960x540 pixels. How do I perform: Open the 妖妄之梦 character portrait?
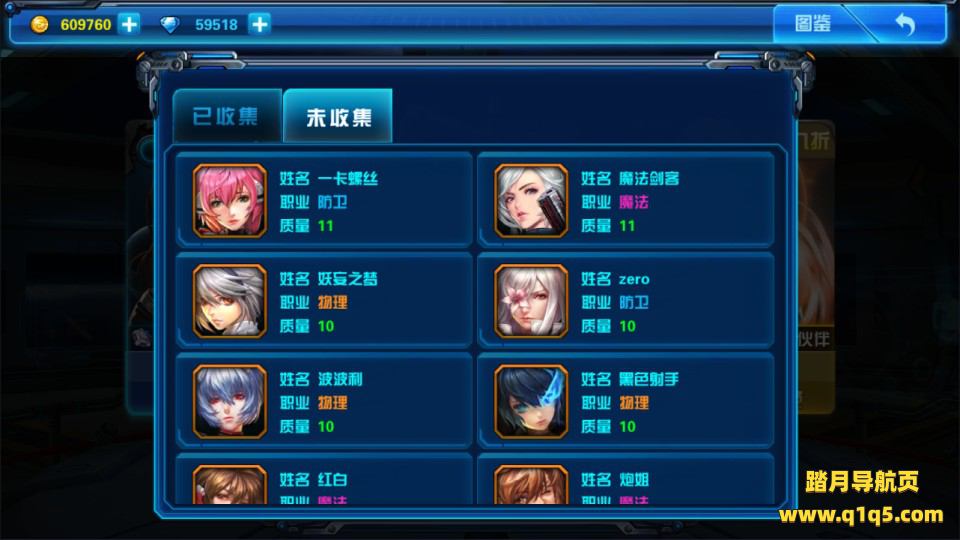[230, 301]
